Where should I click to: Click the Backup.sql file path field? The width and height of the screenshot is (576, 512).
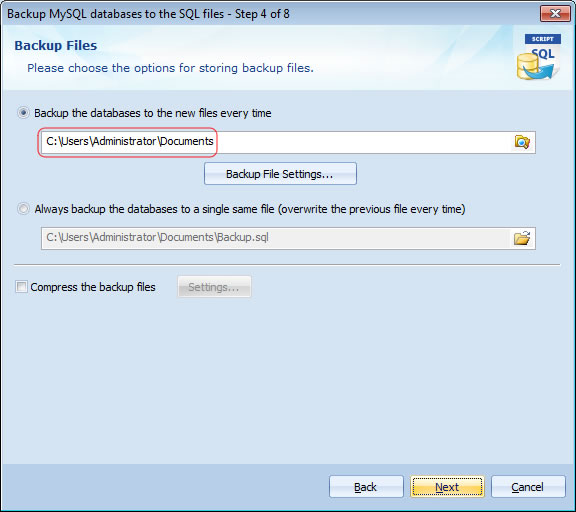pos(276,238)
